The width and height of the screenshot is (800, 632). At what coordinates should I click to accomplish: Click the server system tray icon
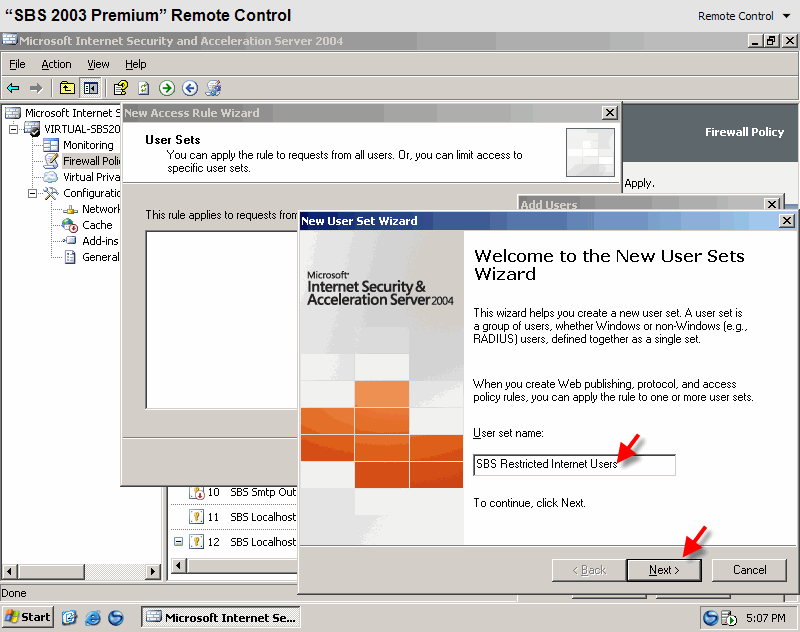click(x=729, y=618)
